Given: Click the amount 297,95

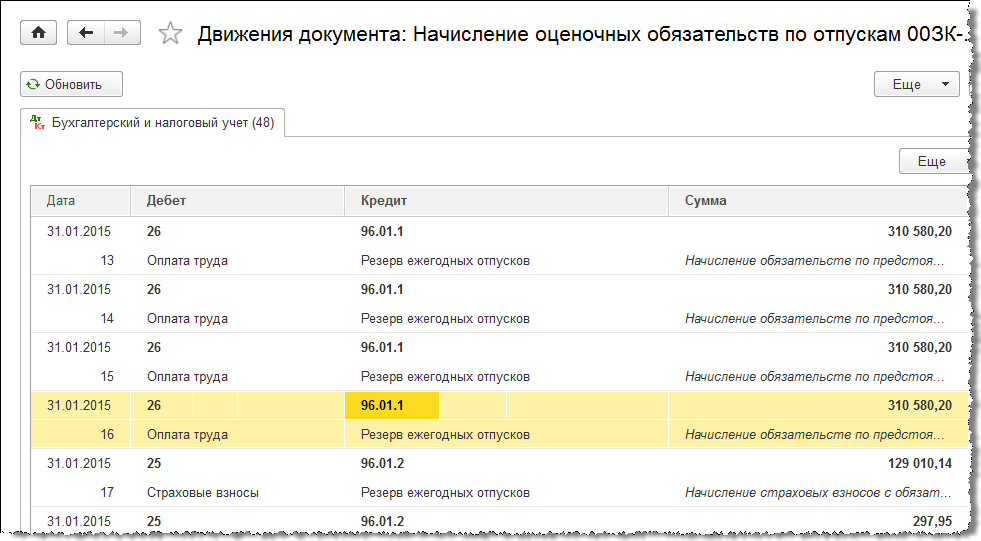Looking at the screenshot, I should (x=932, y=522).
